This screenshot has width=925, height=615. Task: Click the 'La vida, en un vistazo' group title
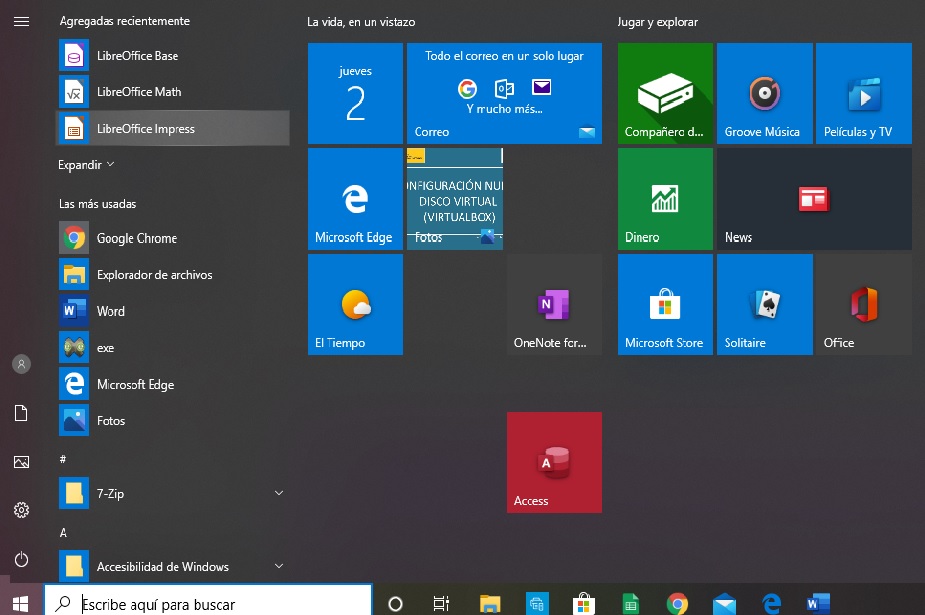(361, 22)
